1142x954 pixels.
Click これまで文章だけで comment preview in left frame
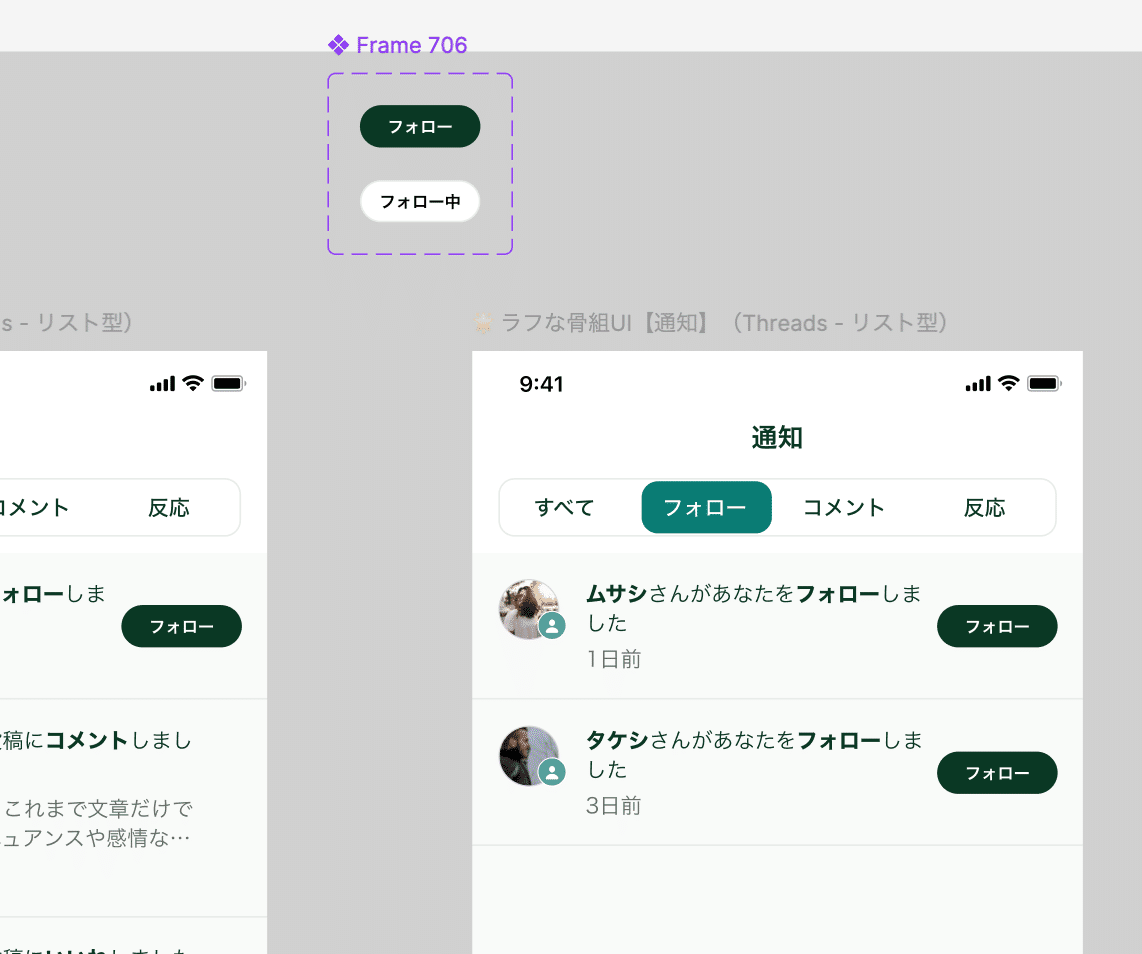[98, 808]
